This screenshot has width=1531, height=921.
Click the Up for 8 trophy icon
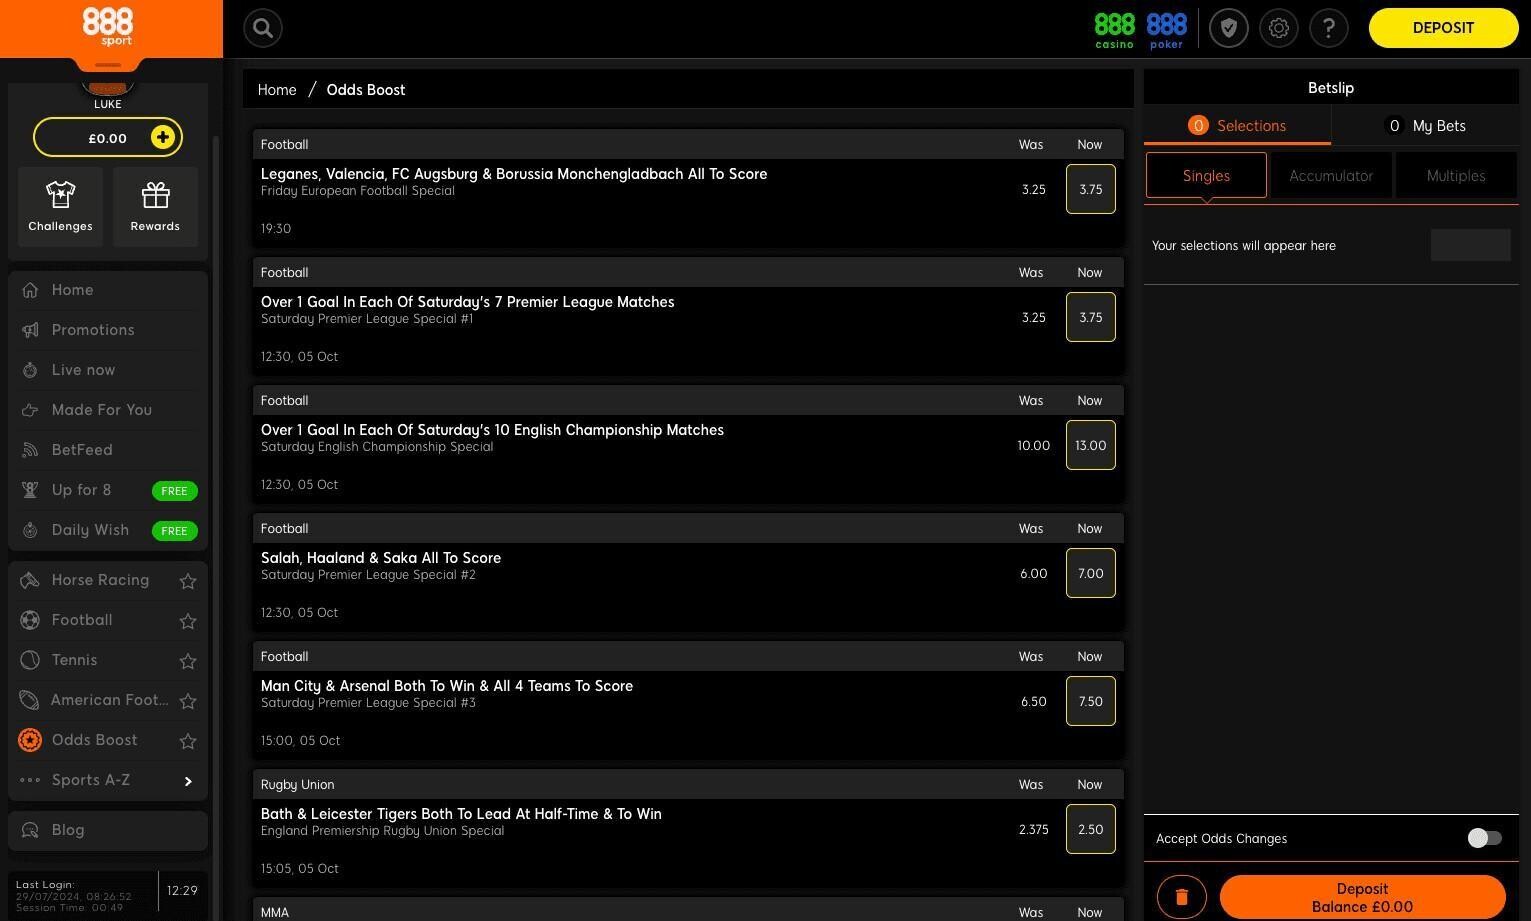pyautogui.click(x=30, y=490)
